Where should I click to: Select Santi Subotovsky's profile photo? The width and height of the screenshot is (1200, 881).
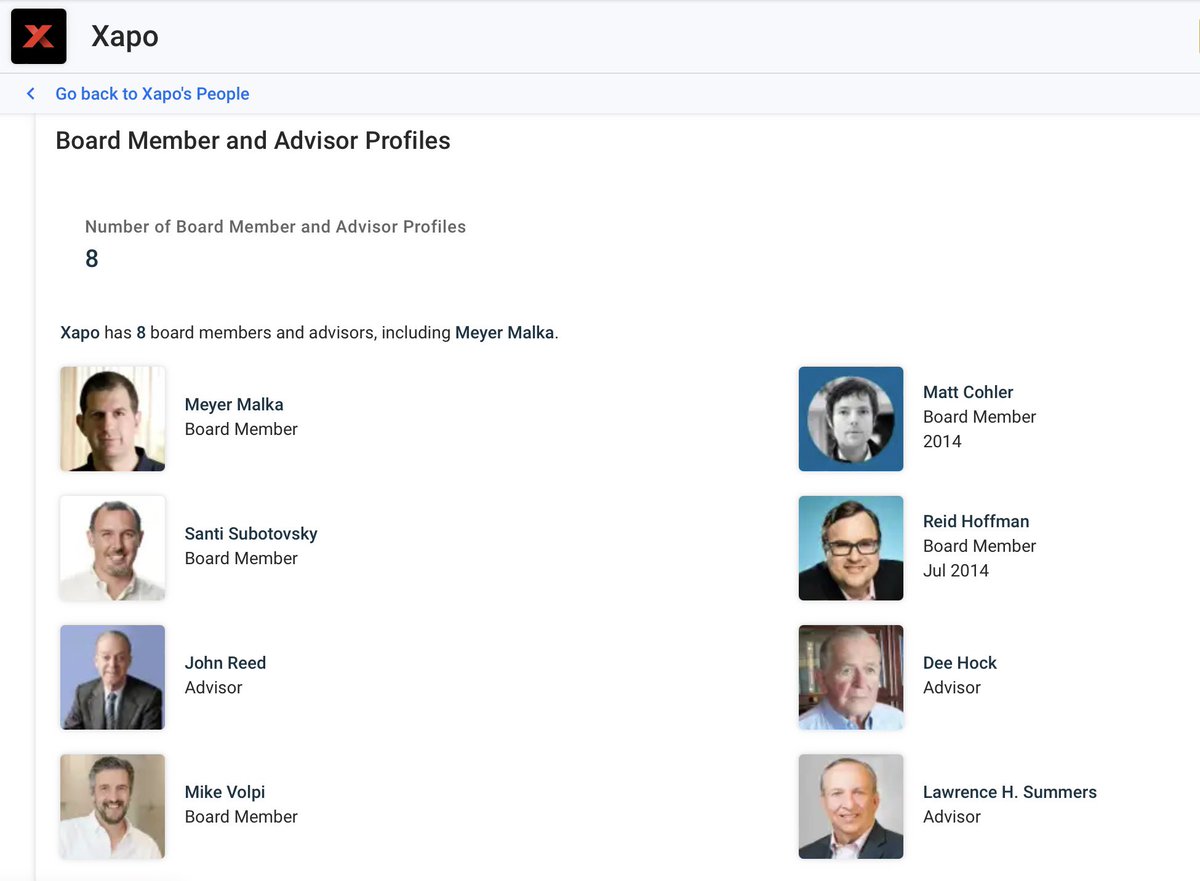(112, 547)
